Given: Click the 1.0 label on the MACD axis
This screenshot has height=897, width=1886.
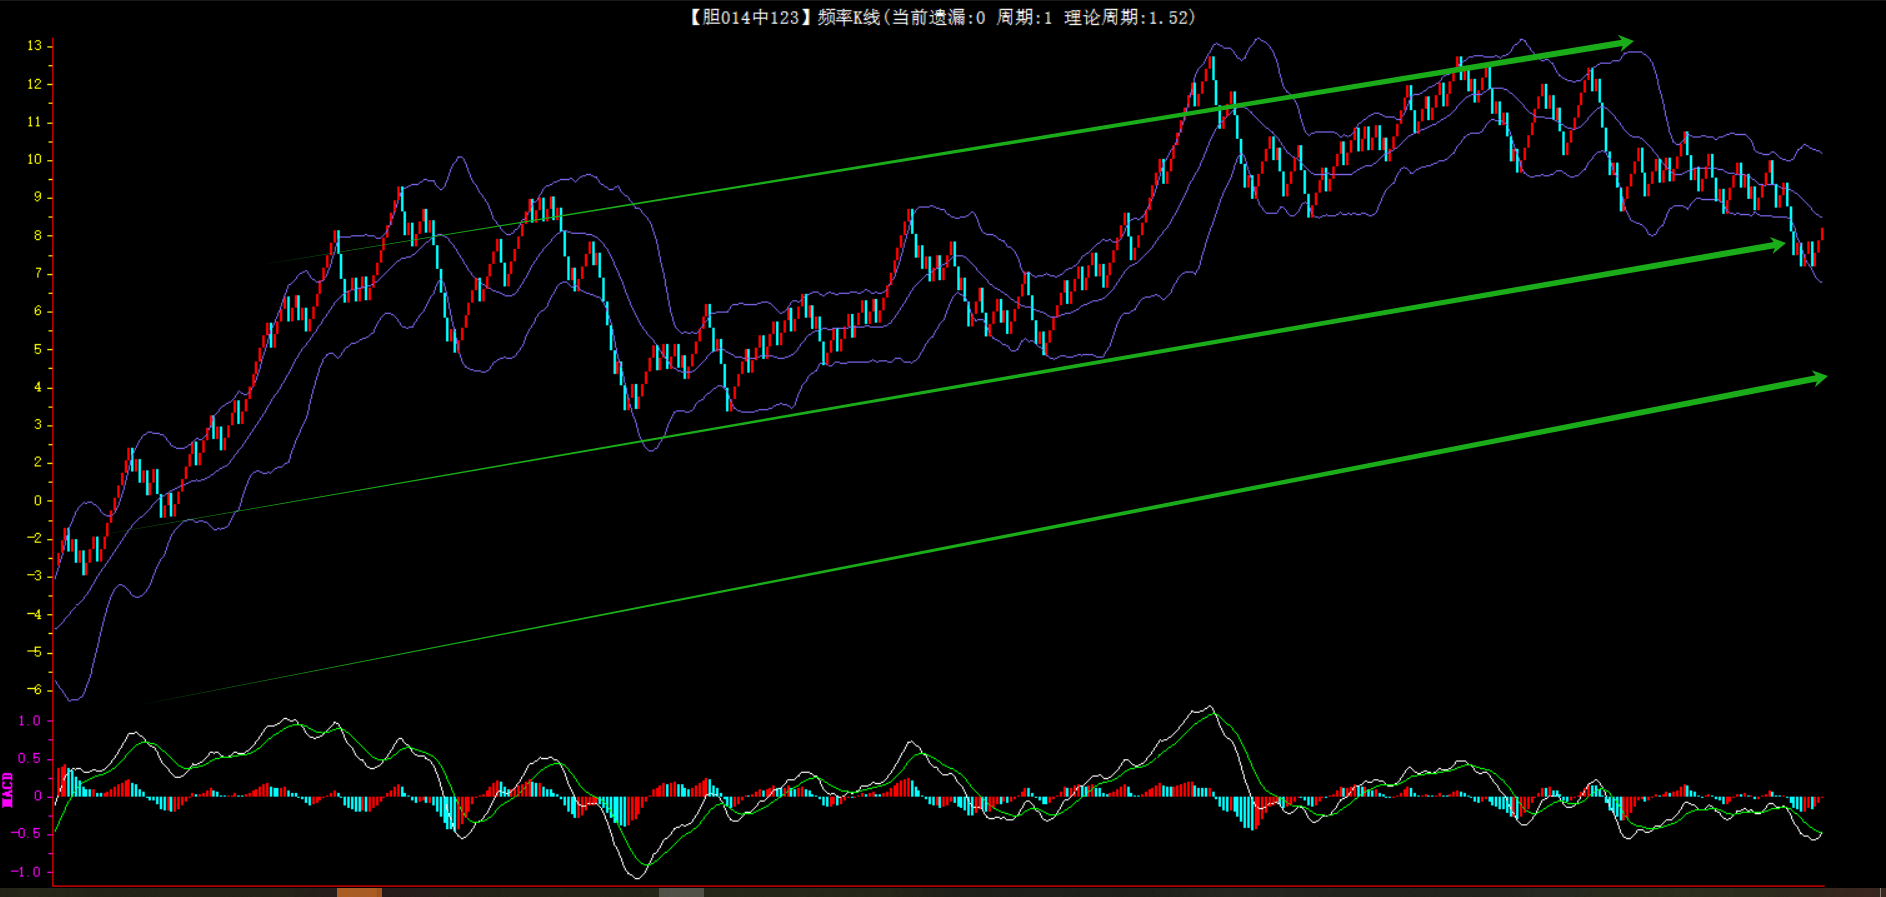Looking at the screenshot, I should point(30,721).
